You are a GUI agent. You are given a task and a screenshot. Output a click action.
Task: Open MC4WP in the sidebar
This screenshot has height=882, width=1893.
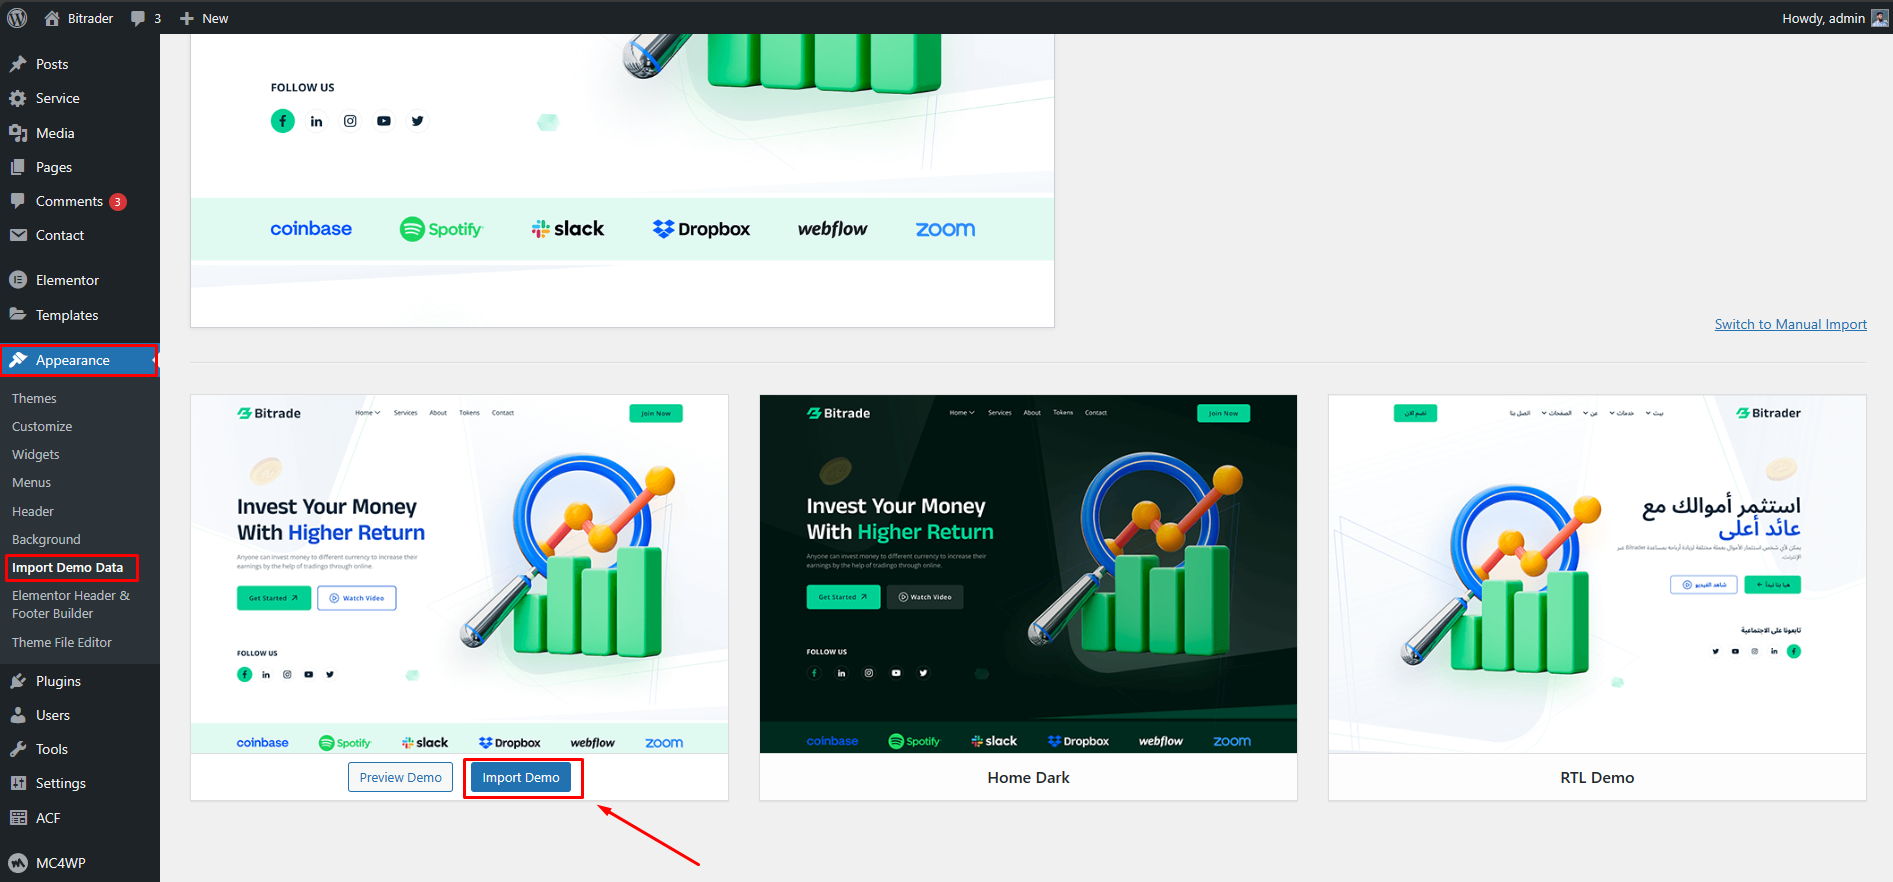[x=60, y=863]
